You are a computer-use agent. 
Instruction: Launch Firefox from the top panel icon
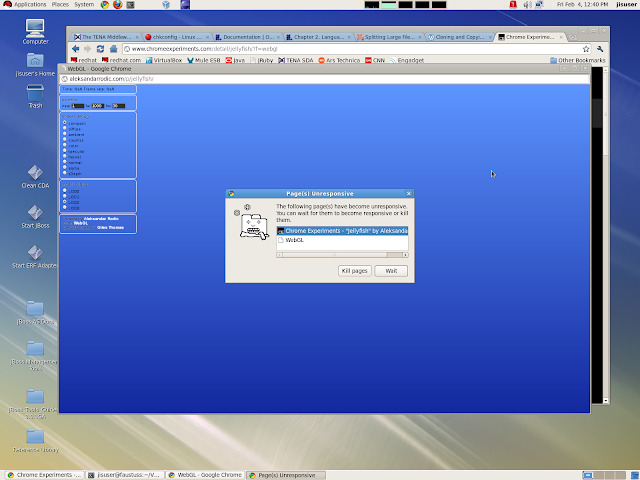click(x=118, y=4)
